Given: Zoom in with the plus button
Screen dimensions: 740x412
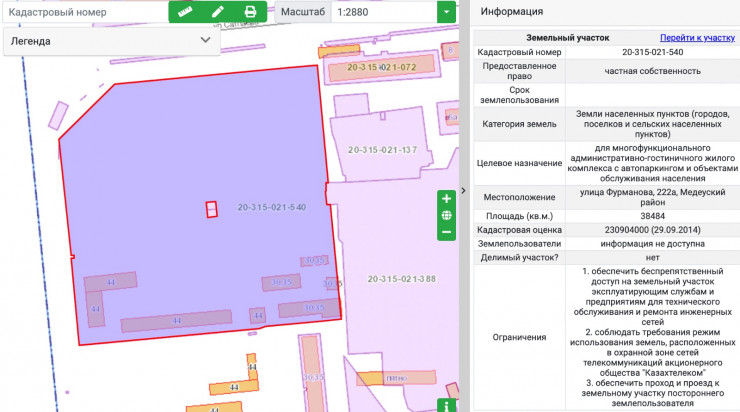Looking at the screenshot, I should (x=446, y=198).
